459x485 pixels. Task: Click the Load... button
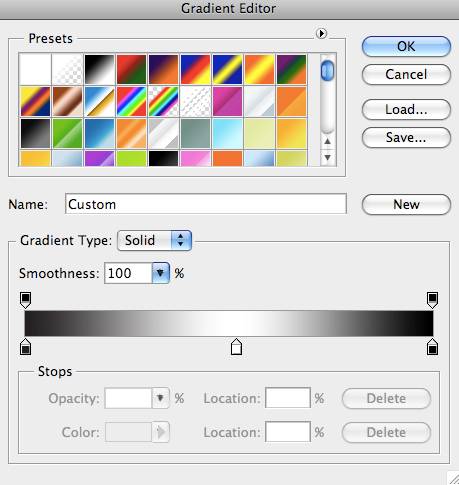(406, 109)
